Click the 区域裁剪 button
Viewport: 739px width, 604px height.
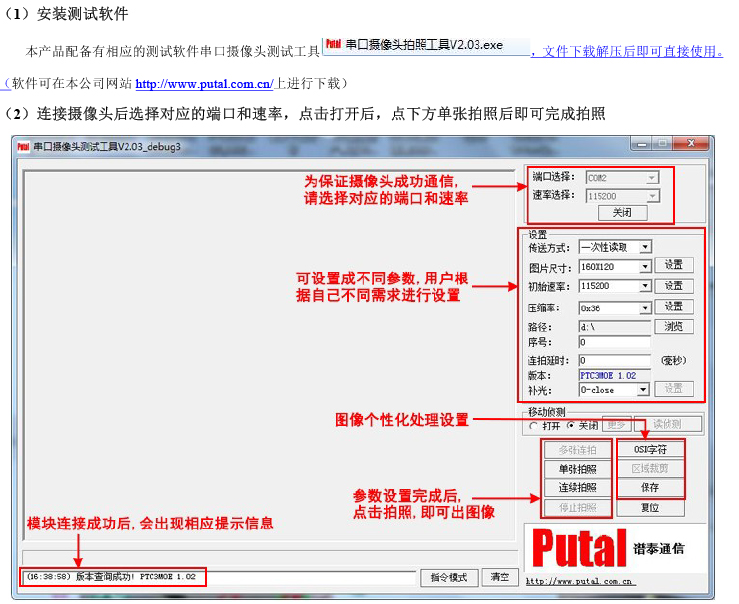(650, 468)
